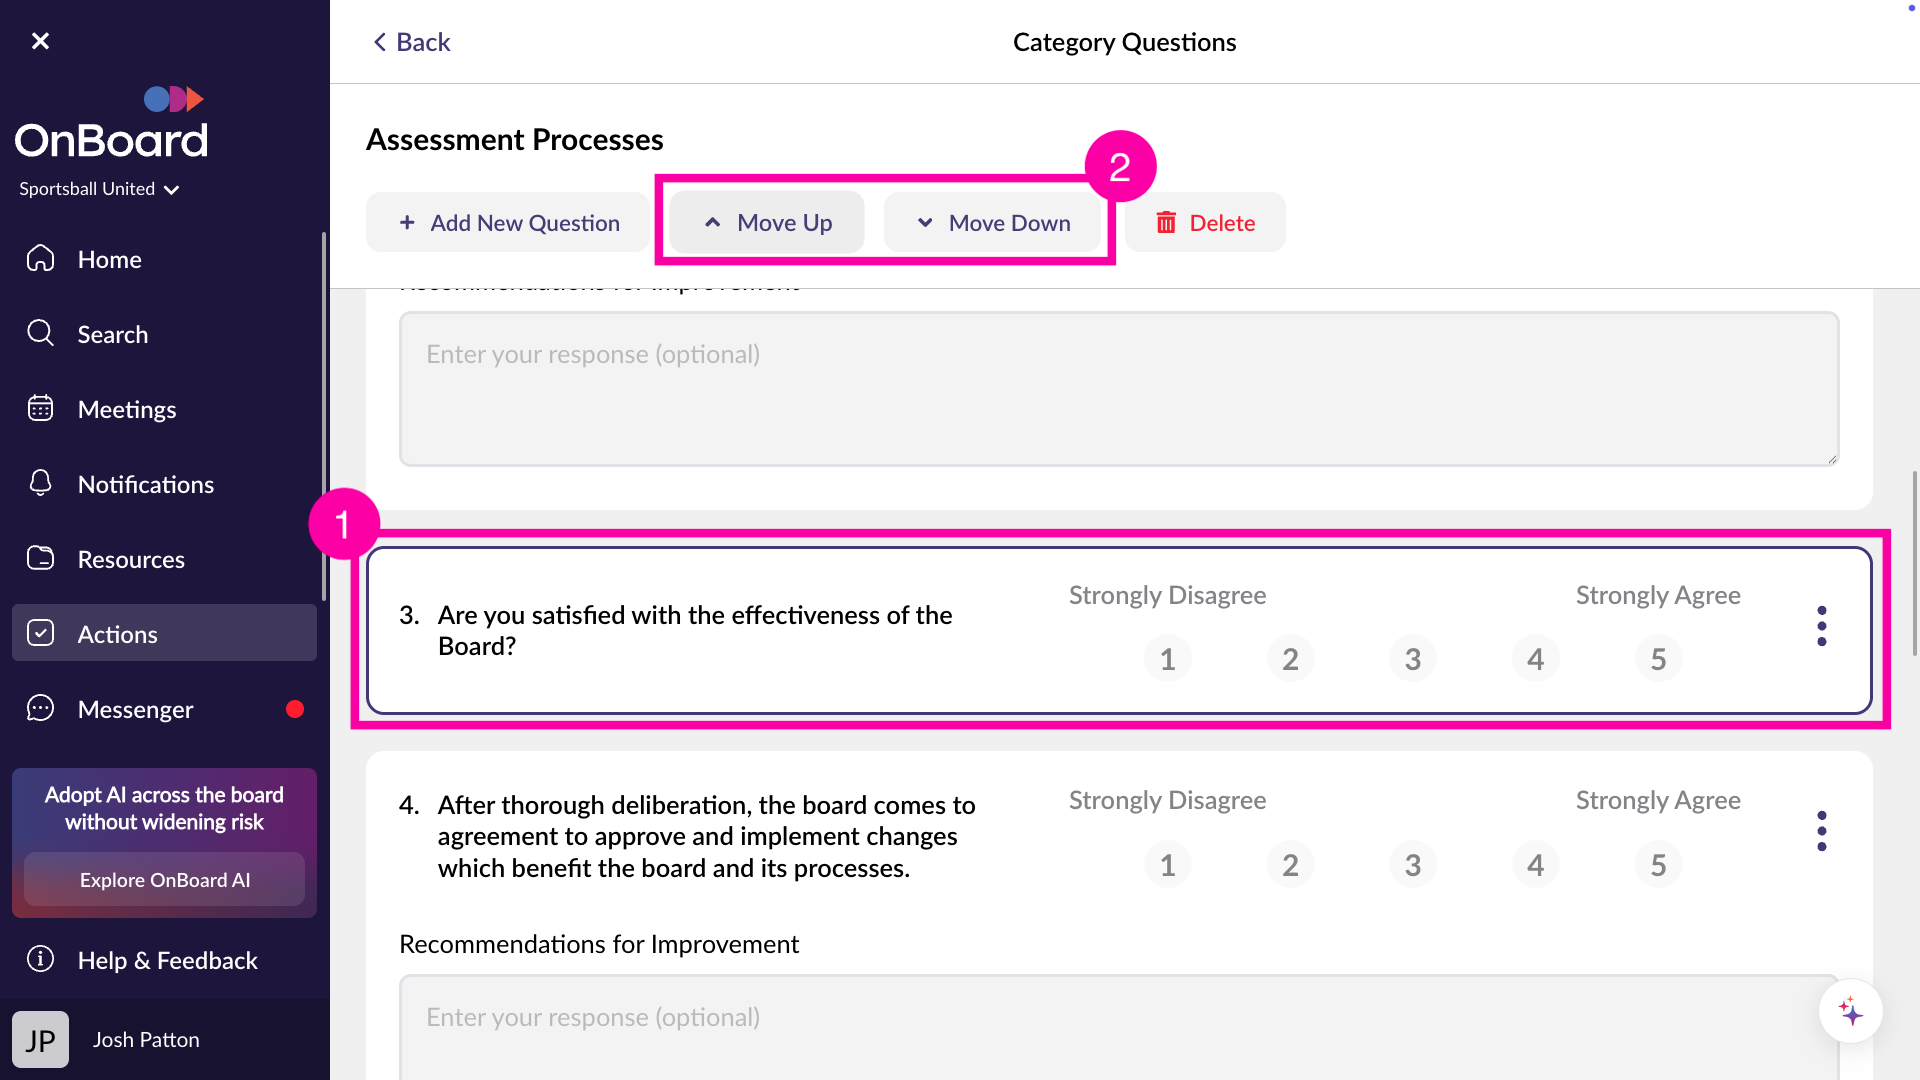Click the Move Down button
This screenshot has width=1920, height=1080.
(994, 222)
